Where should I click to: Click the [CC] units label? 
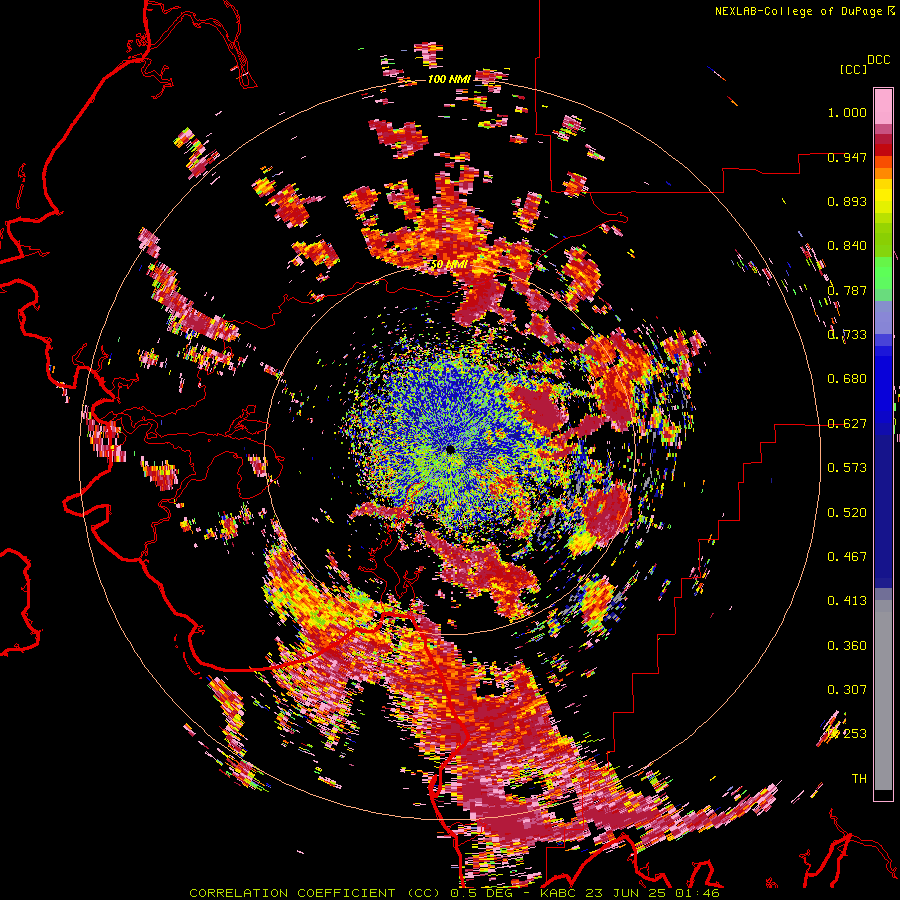pyautogui.click(x=853, y=69)
